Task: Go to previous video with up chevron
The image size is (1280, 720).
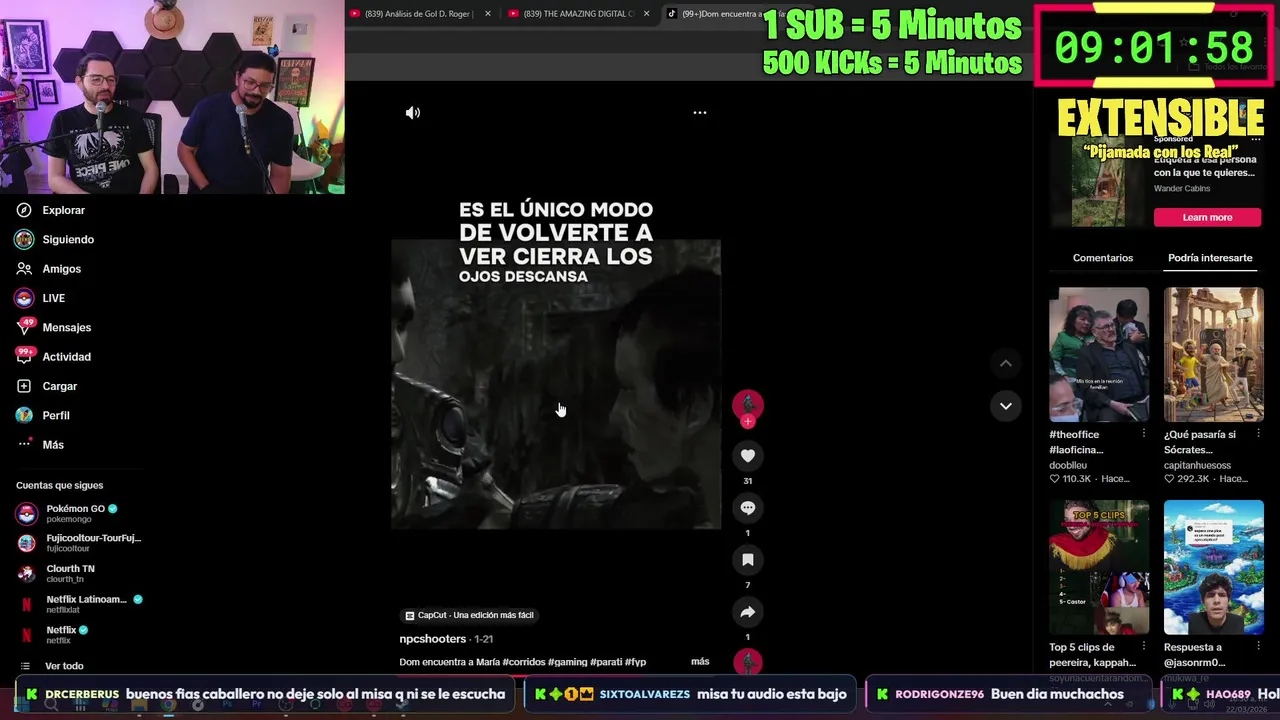Action: 1006,363
